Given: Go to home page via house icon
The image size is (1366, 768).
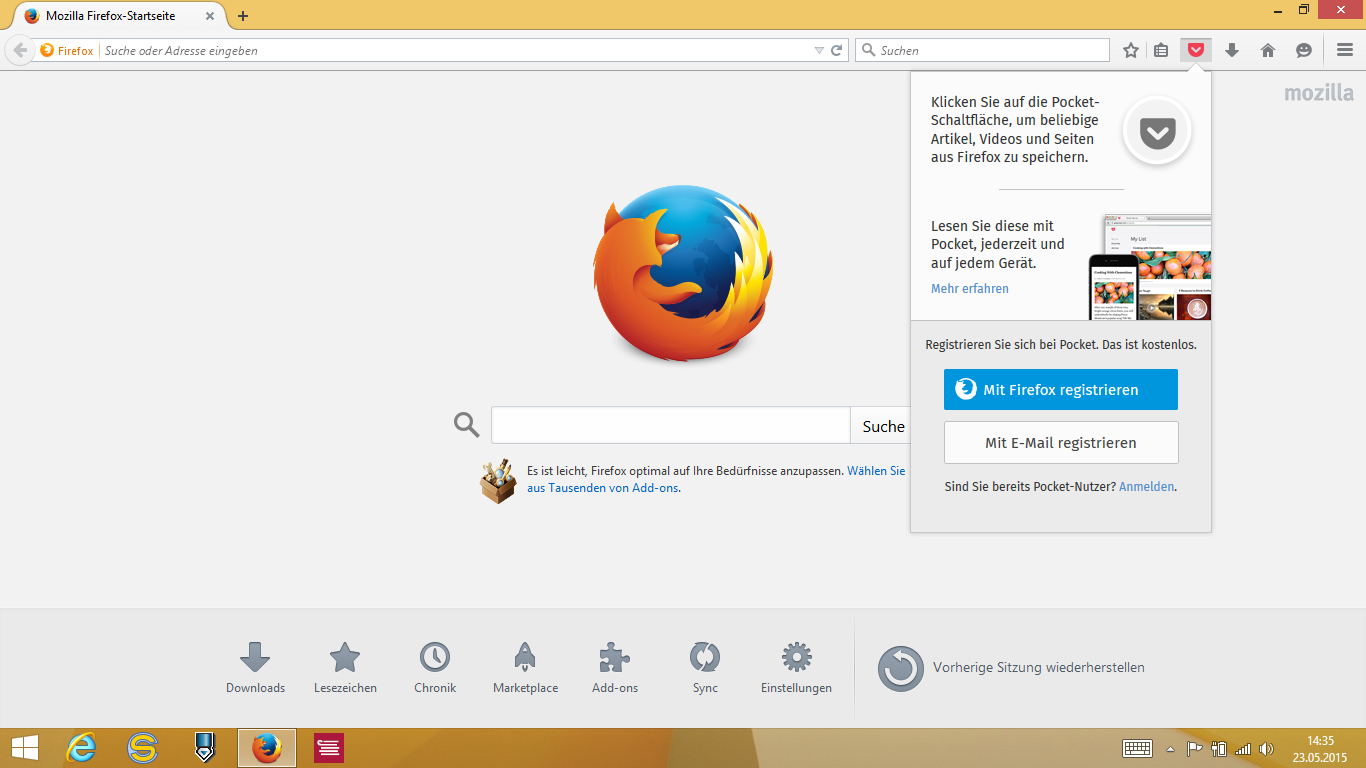Looking at the screenshot, I should [1268, 50].
